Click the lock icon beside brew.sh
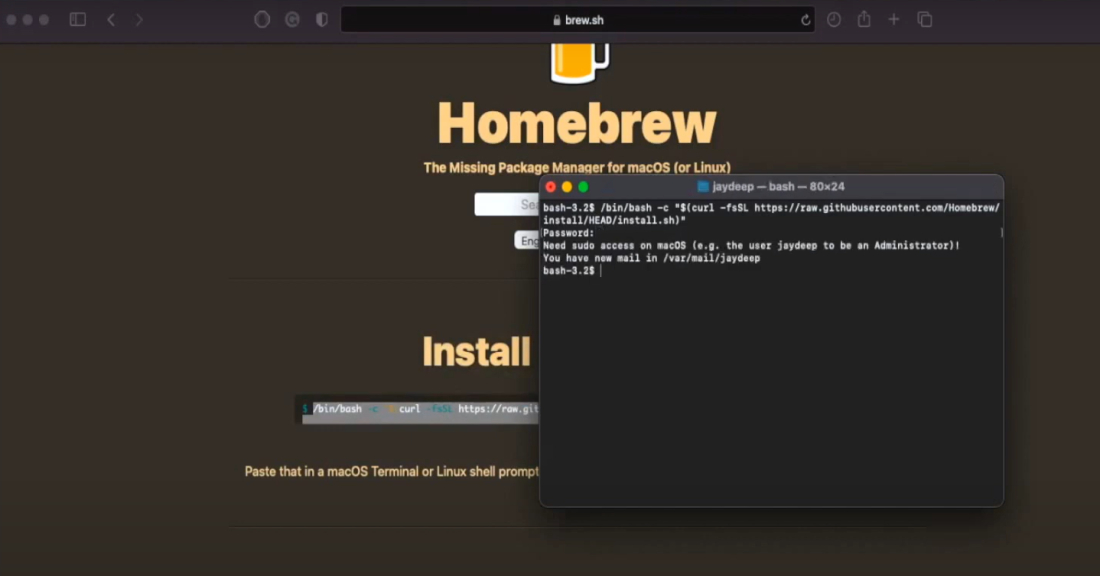The image size is (1100, 576). (557, 20)
